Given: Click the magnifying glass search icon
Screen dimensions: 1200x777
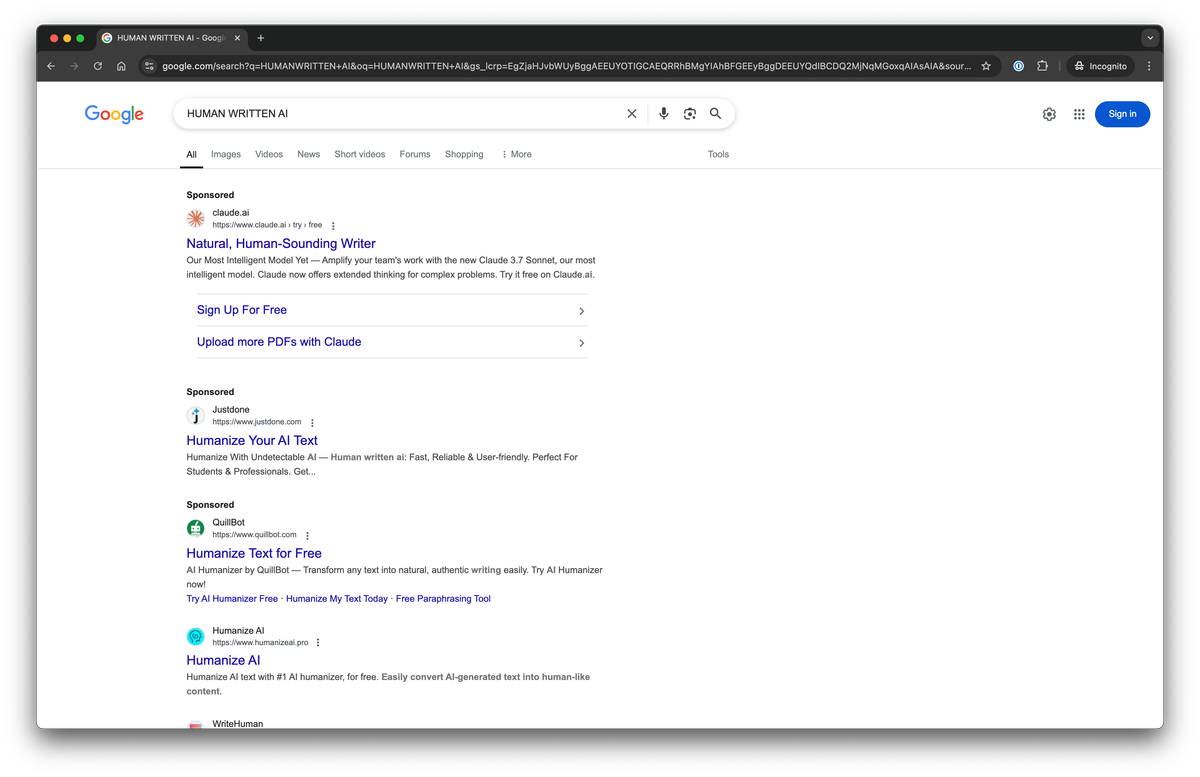Looking at the screenshot, I should tap(716, 114).
